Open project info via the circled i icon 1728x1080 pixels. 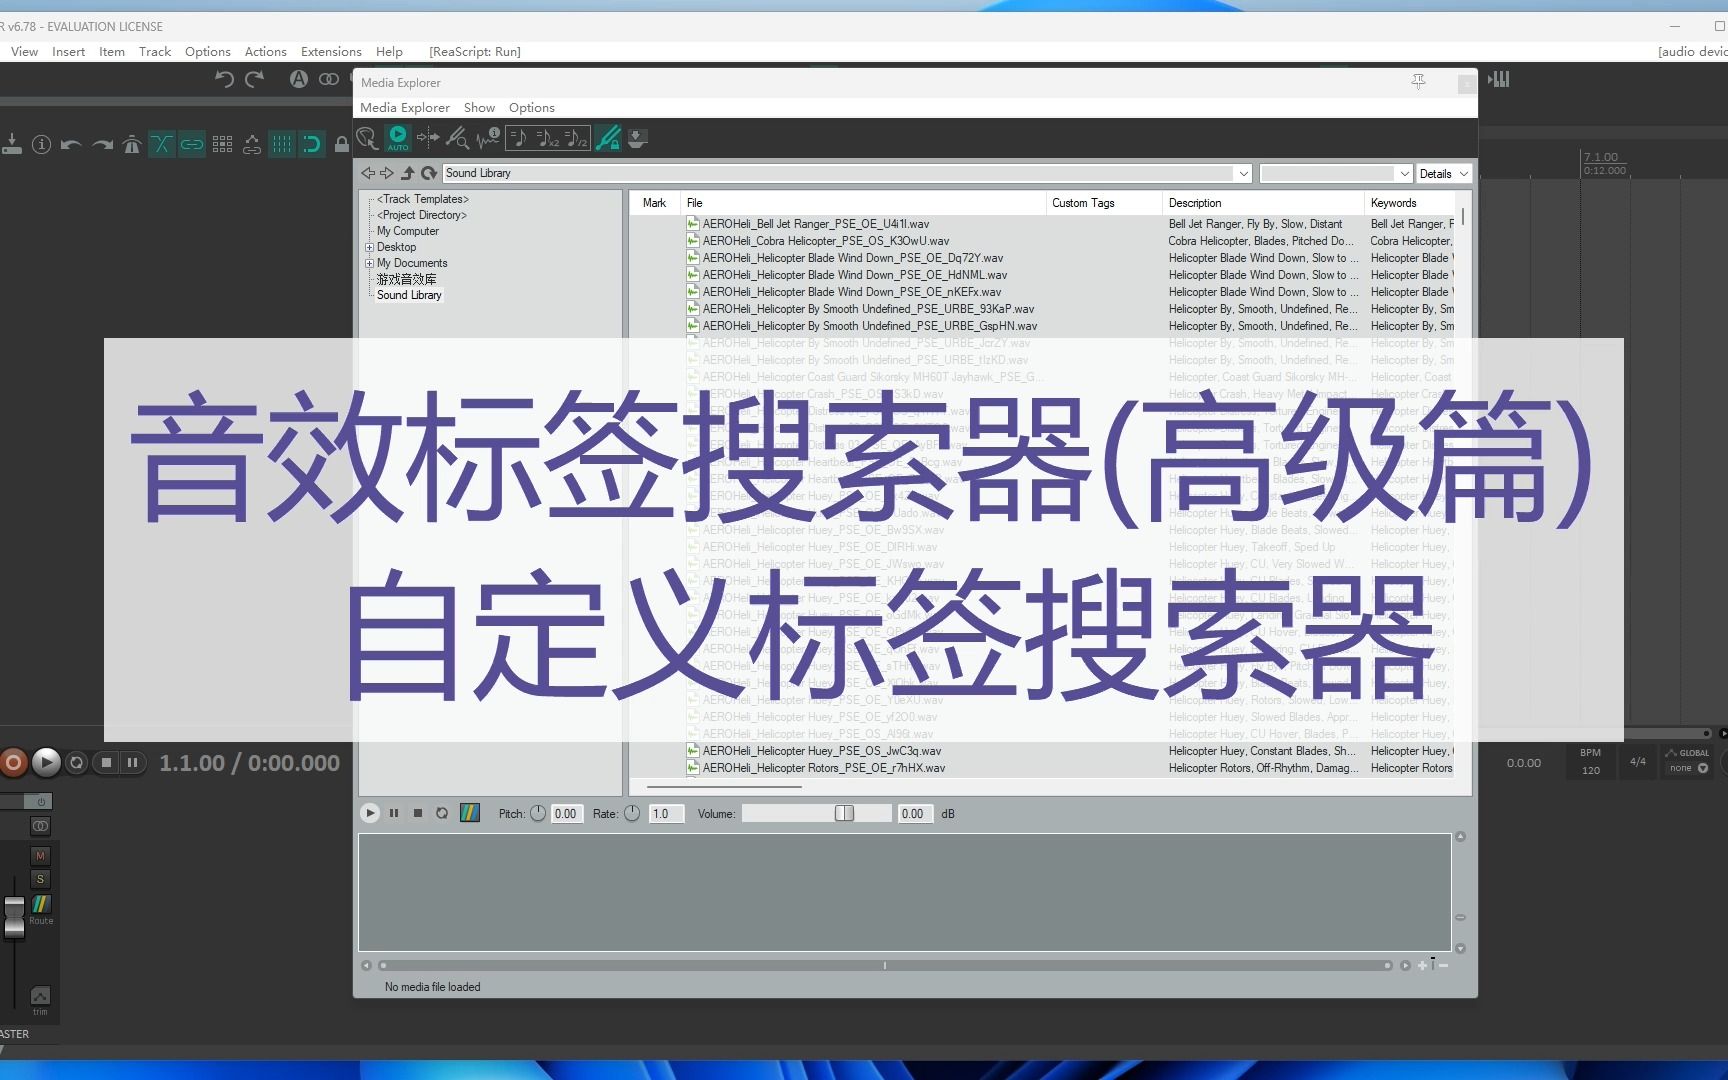tap(41, 144)
